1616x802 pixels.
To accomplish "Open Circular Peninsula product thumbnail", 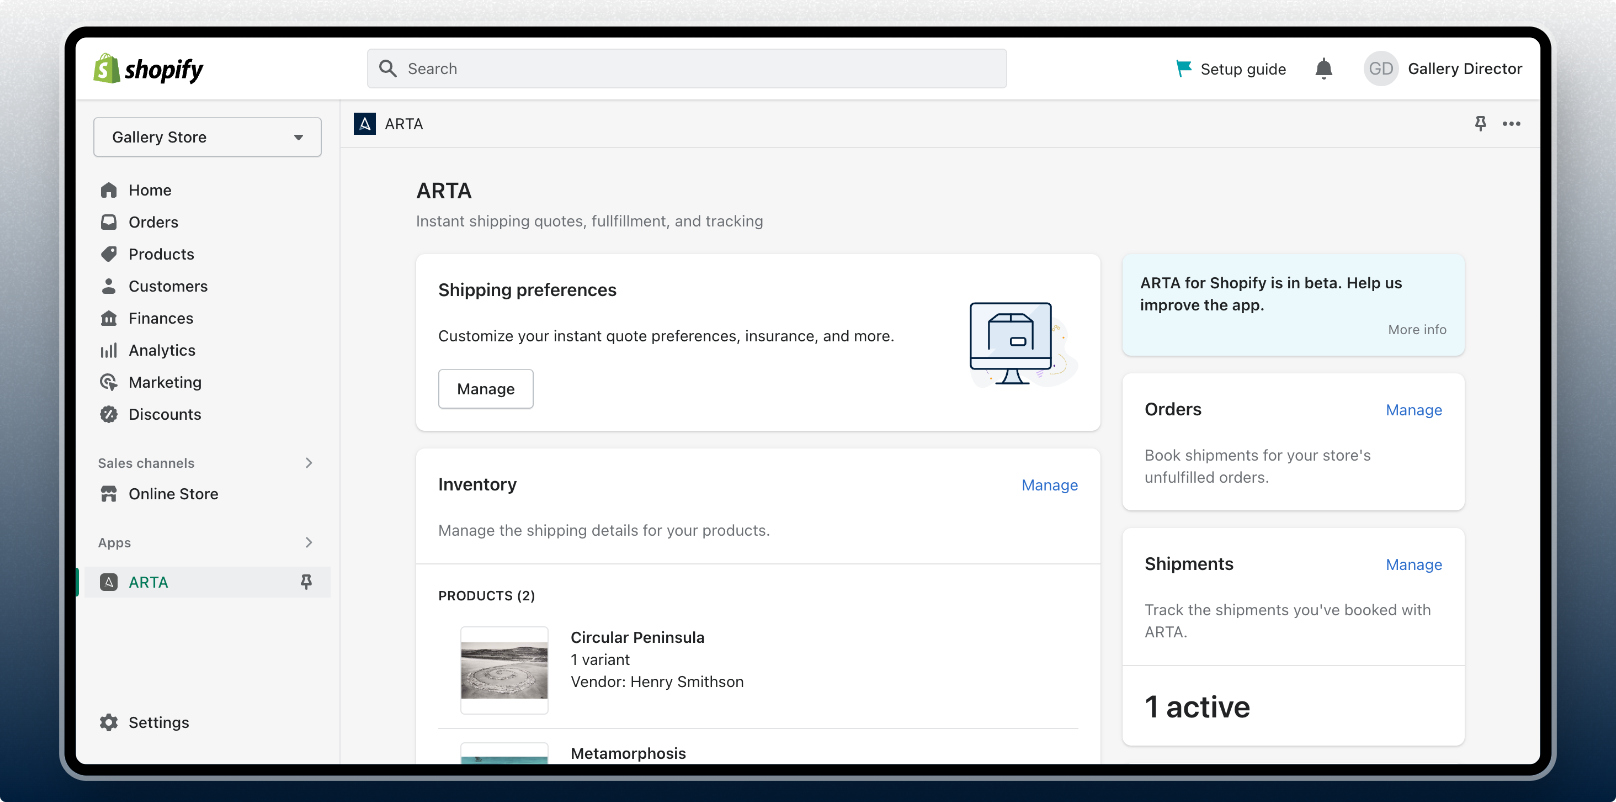I will pos(504,670).
